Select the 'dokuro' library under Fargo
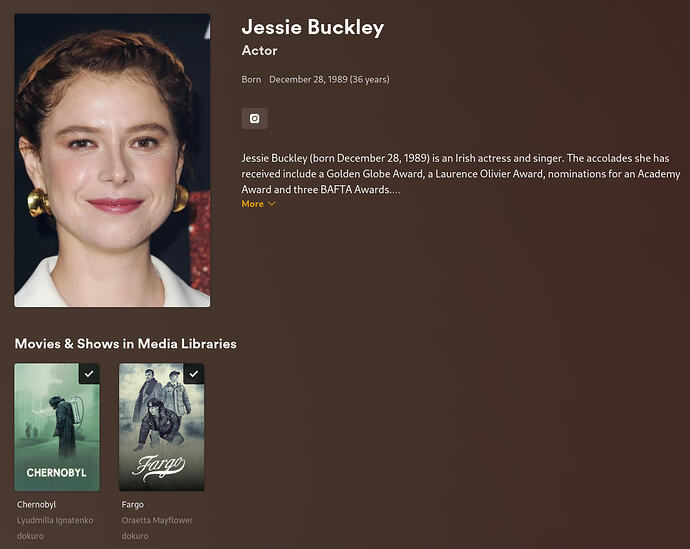Screen dimensions: 690x549 click(x=135, y=536)
